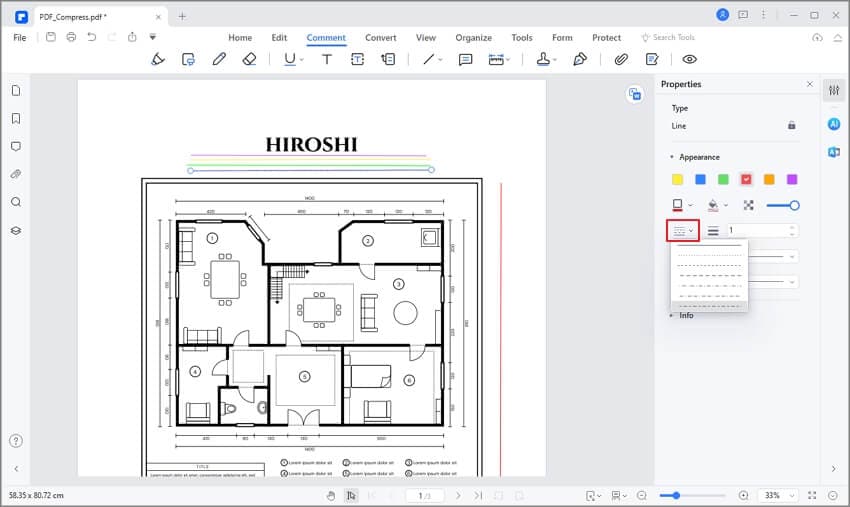Viewport: 850px width, 507px height.
Task: Open the fill color dropdown
Action: [726, 205]
